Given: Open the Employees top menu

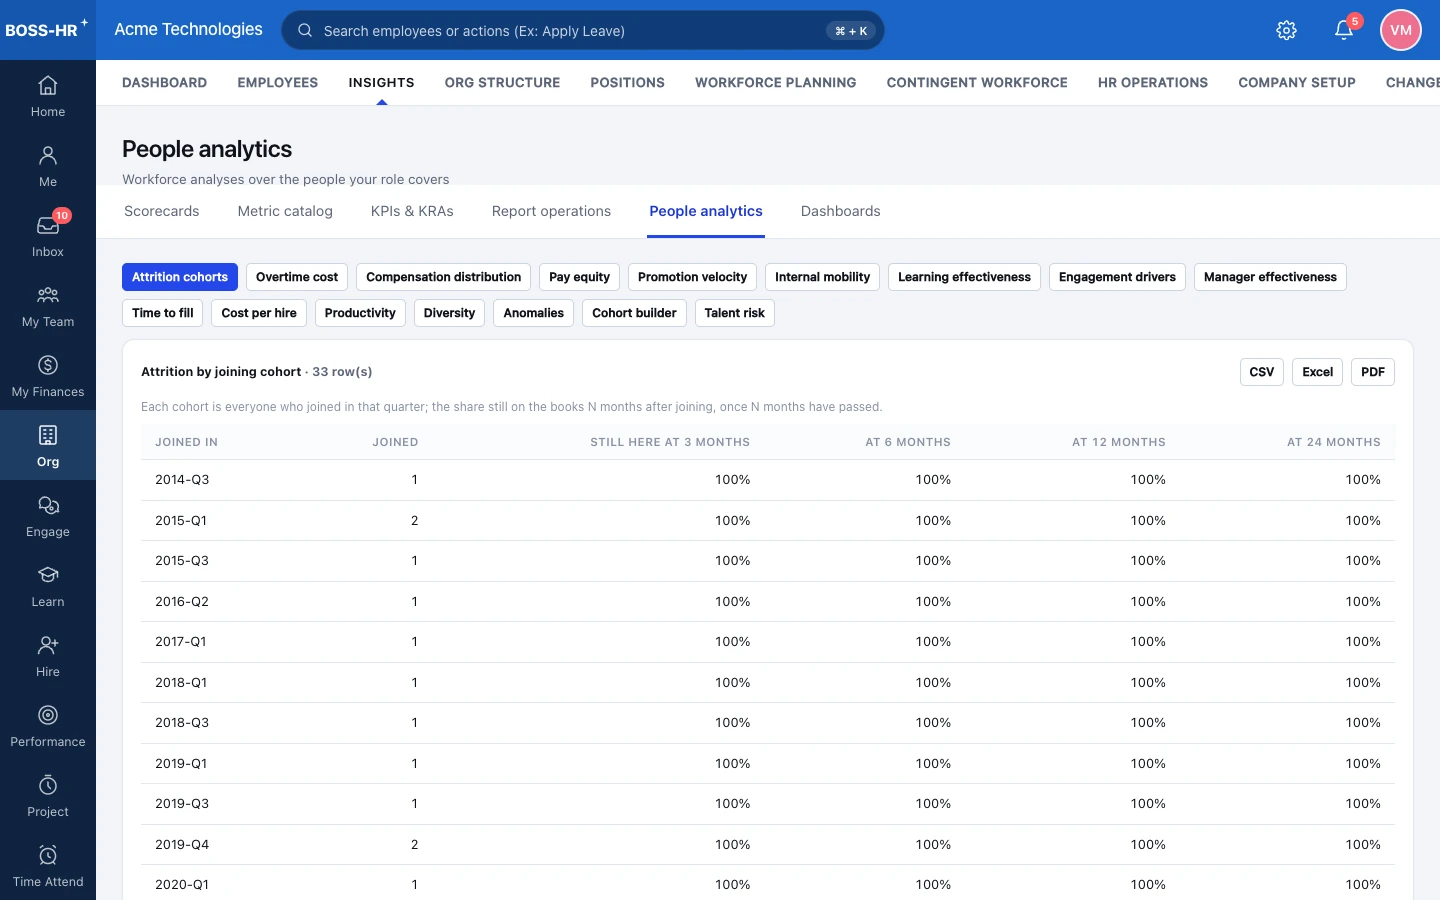Looking at the screenshot, I should pos(278,83).
